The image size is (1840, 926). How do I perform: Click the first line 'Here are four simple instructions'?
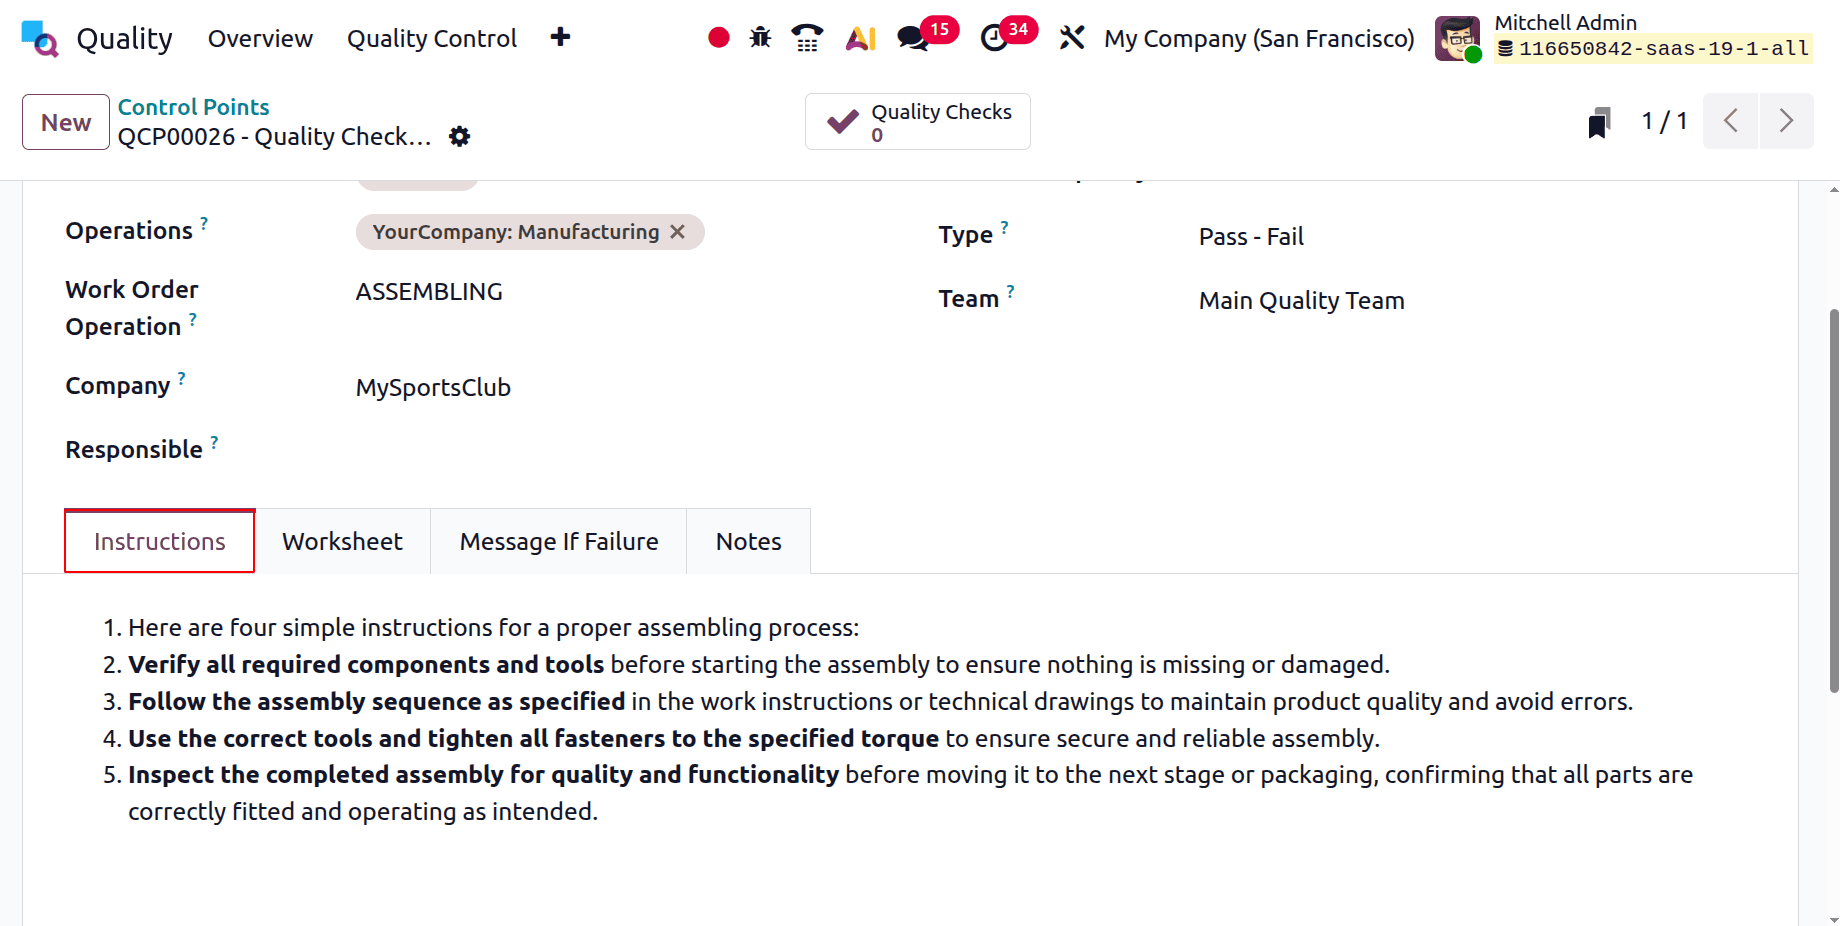pyautogui.click(x=493, y=628)
